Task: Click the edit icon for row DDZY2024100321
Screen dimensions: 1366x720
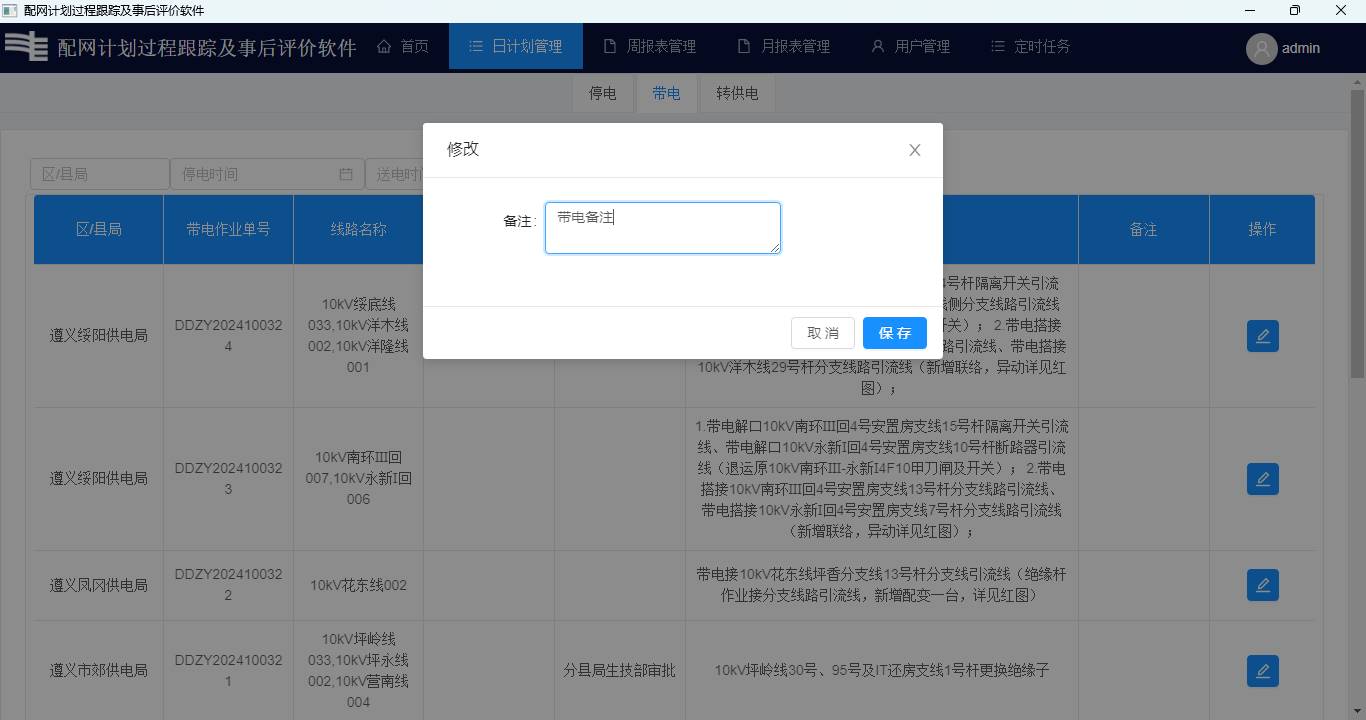Action: pyautogui.click(x=1262, y=670)
